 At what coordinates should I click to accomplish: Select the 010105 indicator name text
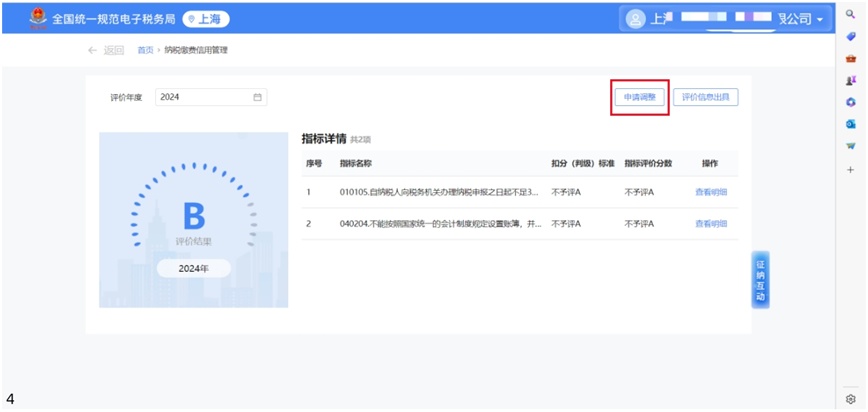(439, 192)
